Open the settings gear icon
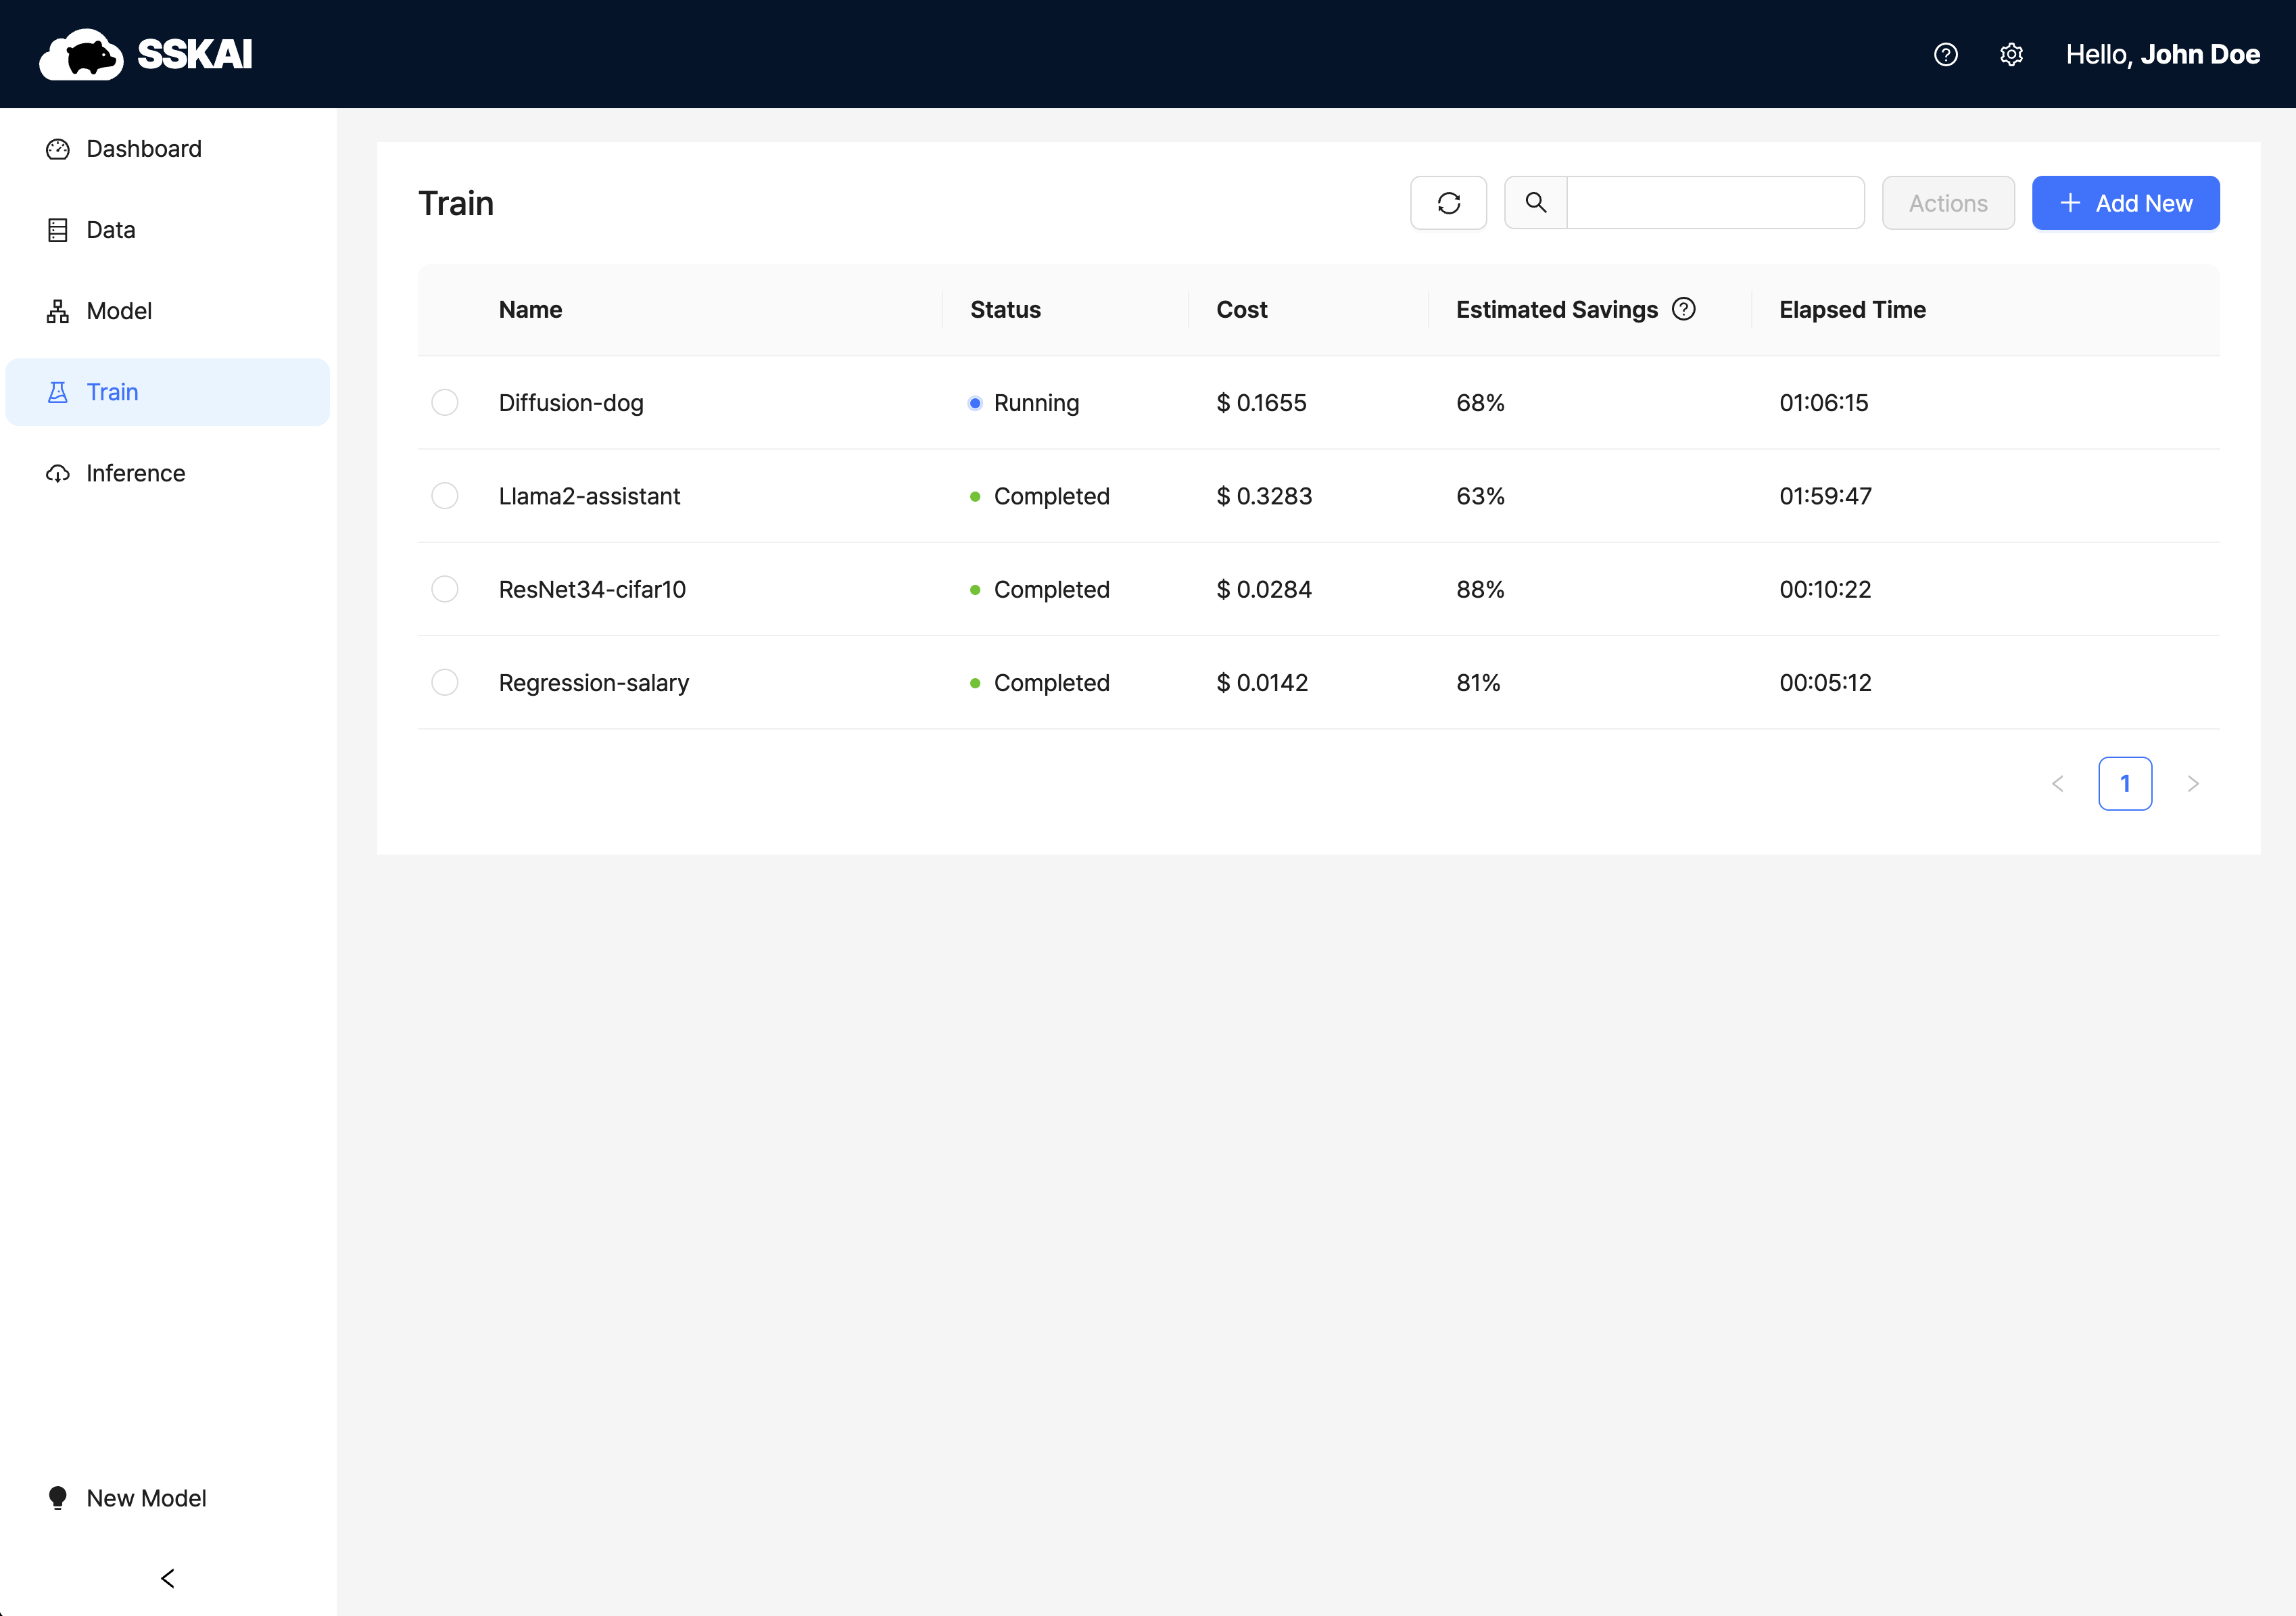 2011,54
